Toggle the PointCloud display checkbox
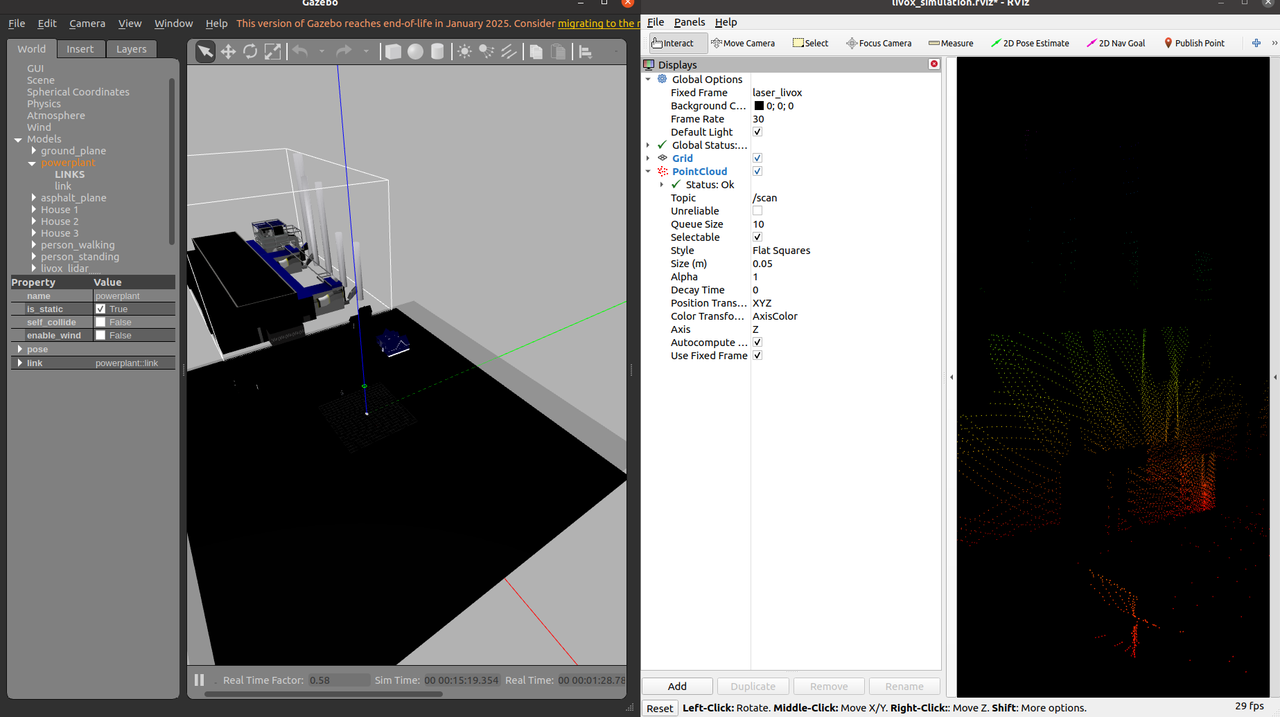 [757, 171]
